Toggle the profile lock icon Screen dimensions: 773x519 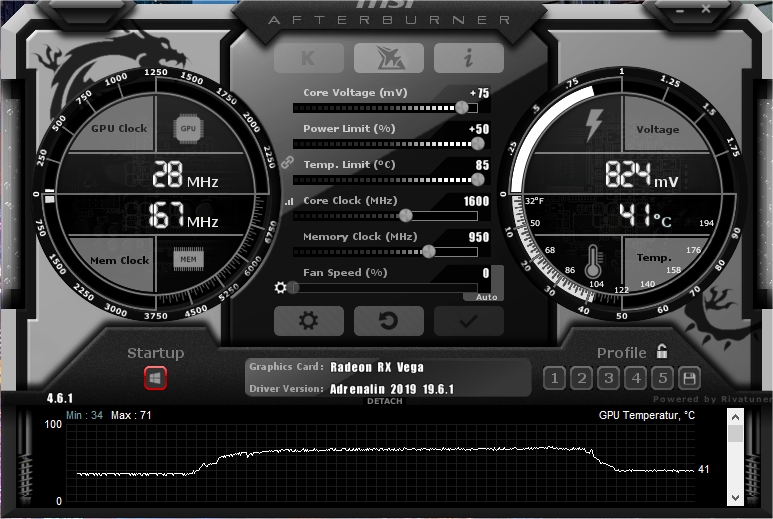point(662,351)
